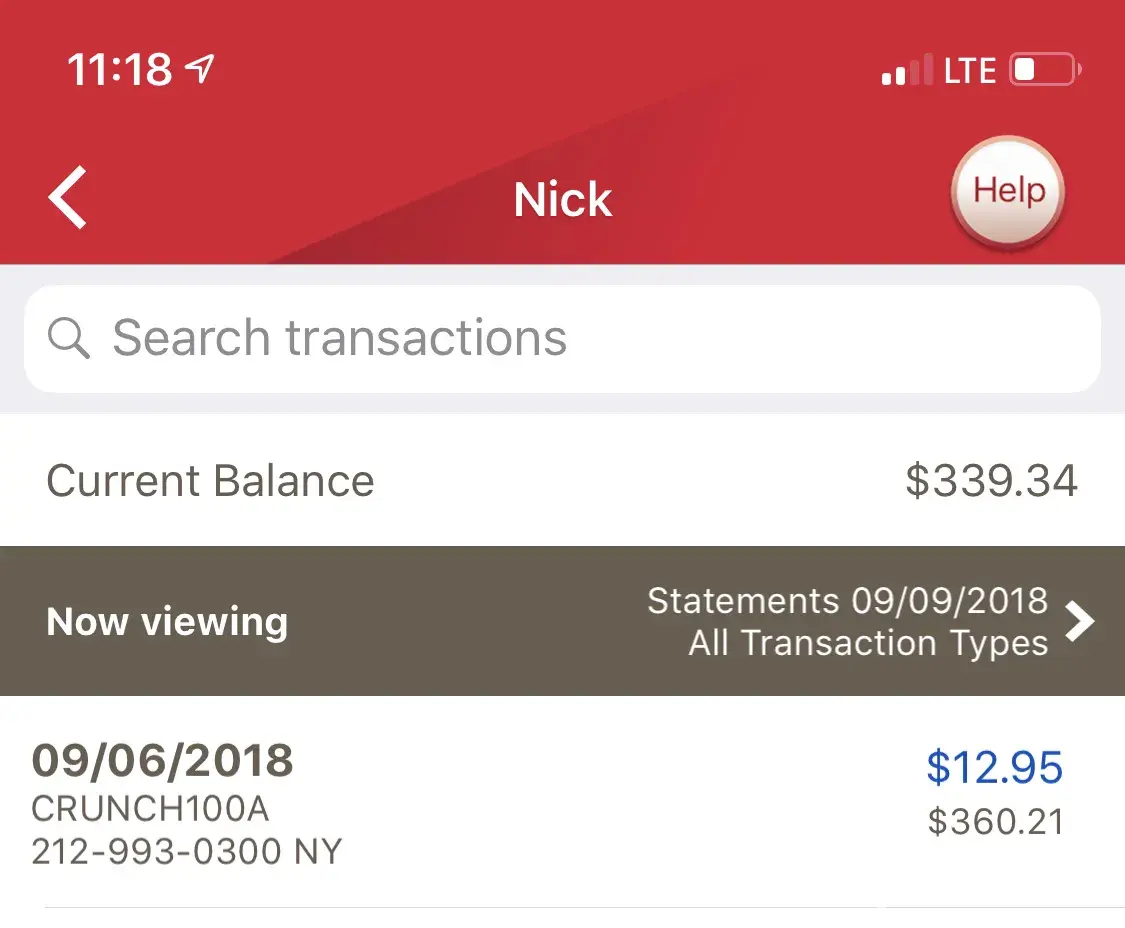The height and width of the screenshot is (928, 1125).
Task: Open the All Transaction Types filter
Action: click(868, 643)
